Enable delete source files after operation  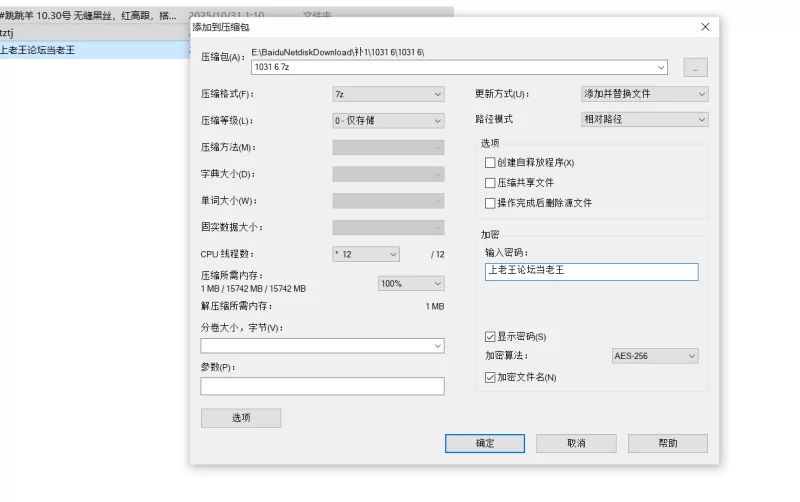(490, 203)
